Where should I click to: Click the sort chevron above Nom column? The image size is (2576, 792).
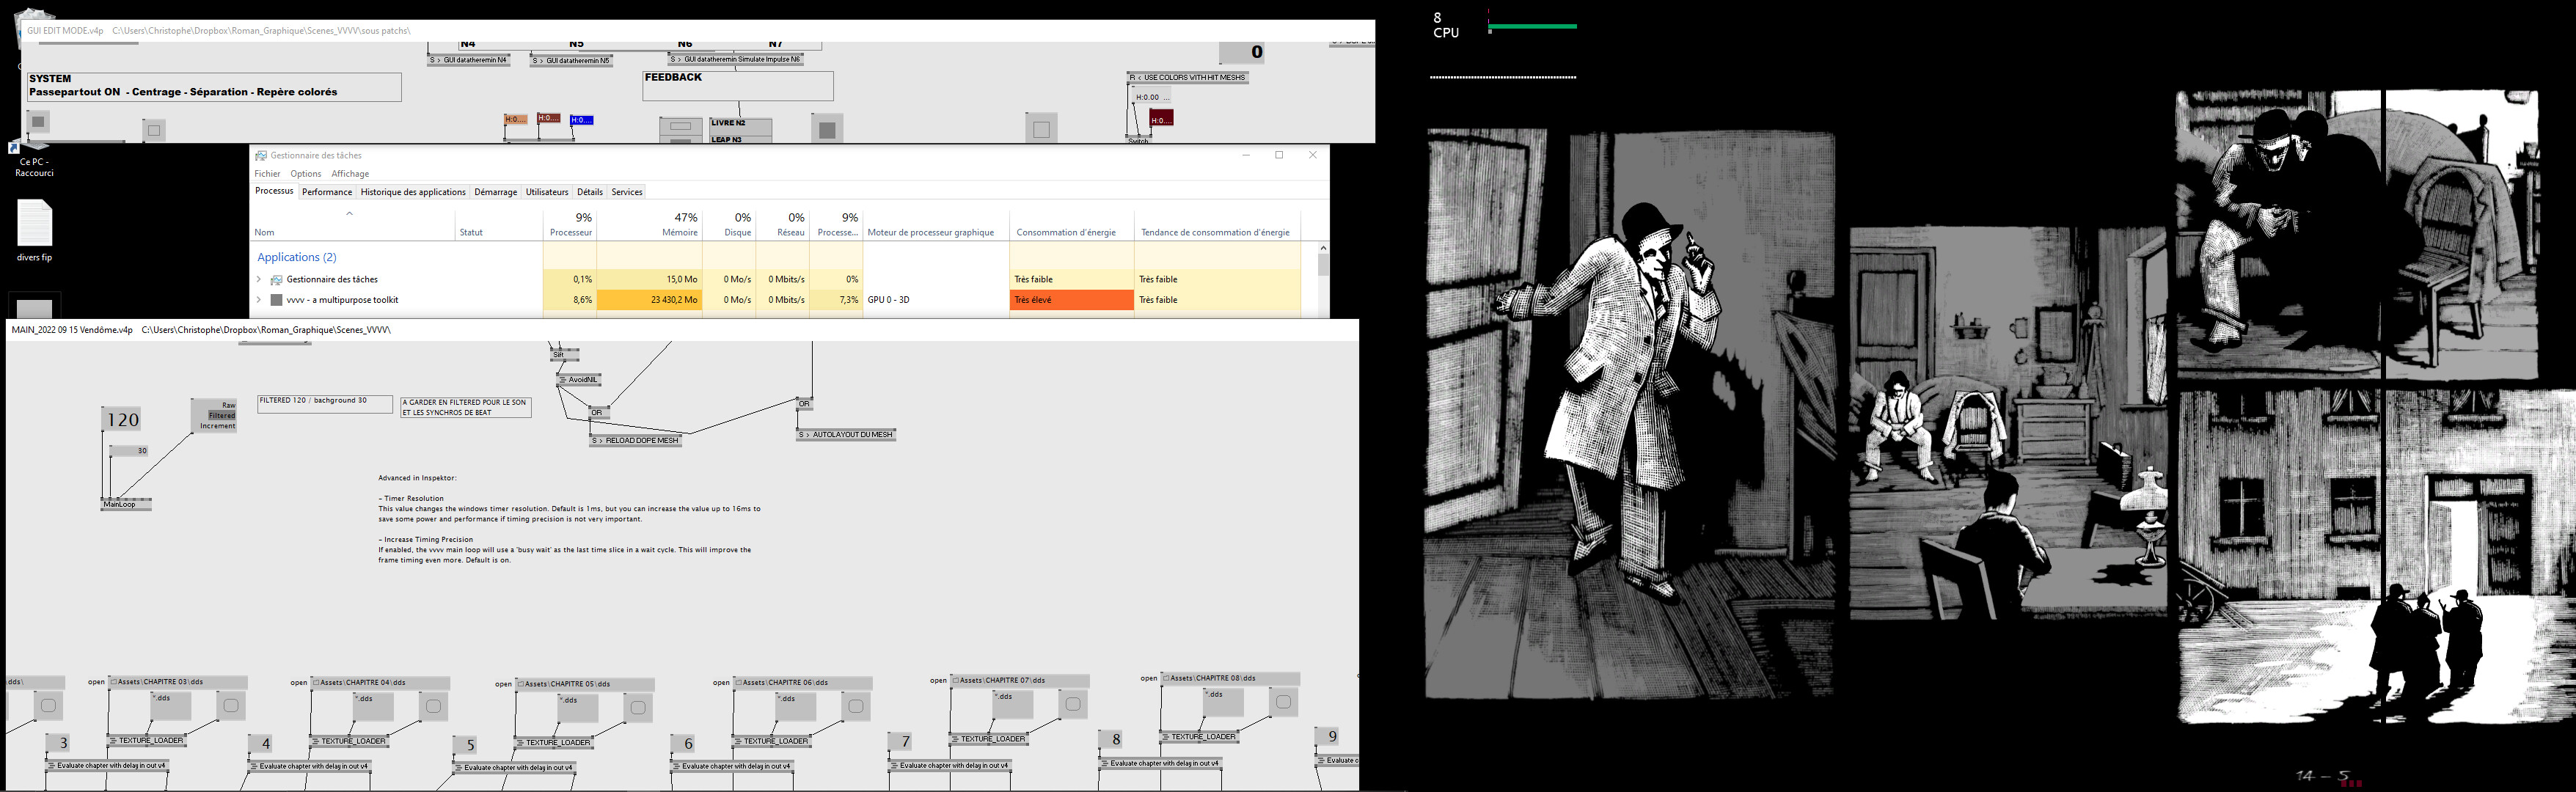[x=349, y=213]
